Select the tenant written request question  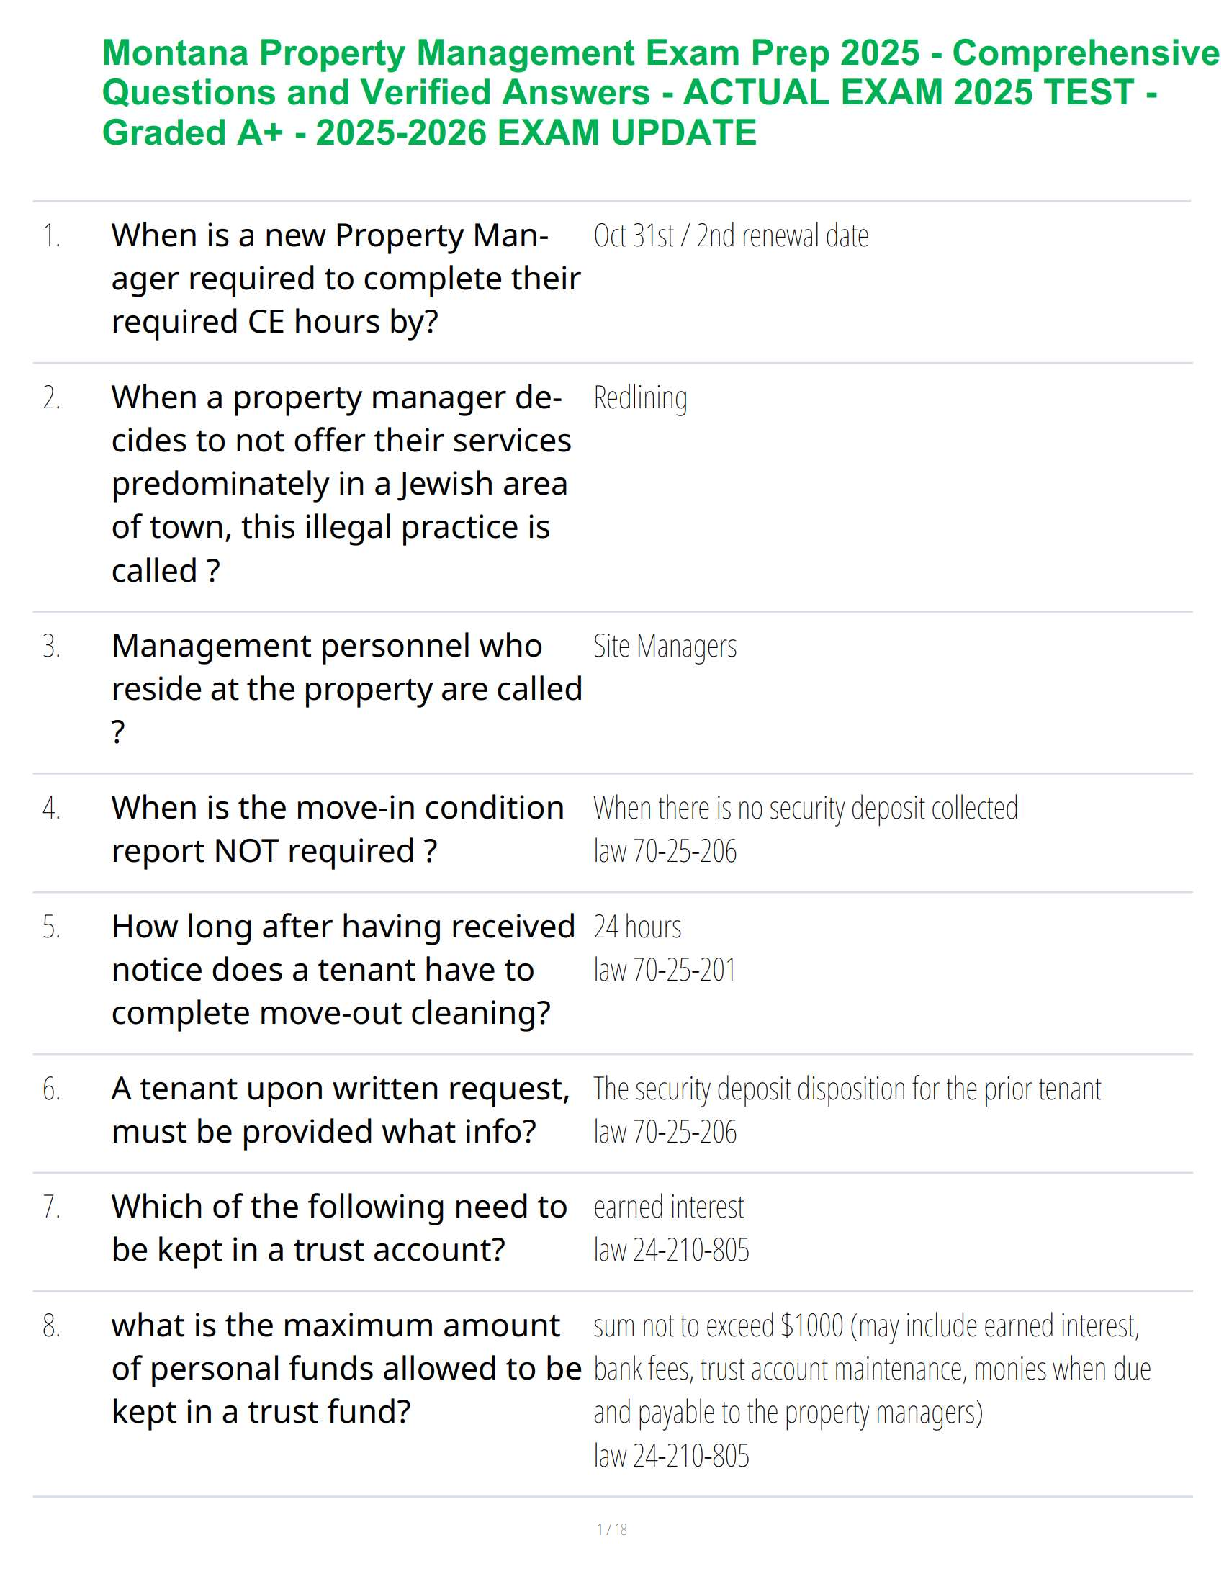tap(340, 1110)
